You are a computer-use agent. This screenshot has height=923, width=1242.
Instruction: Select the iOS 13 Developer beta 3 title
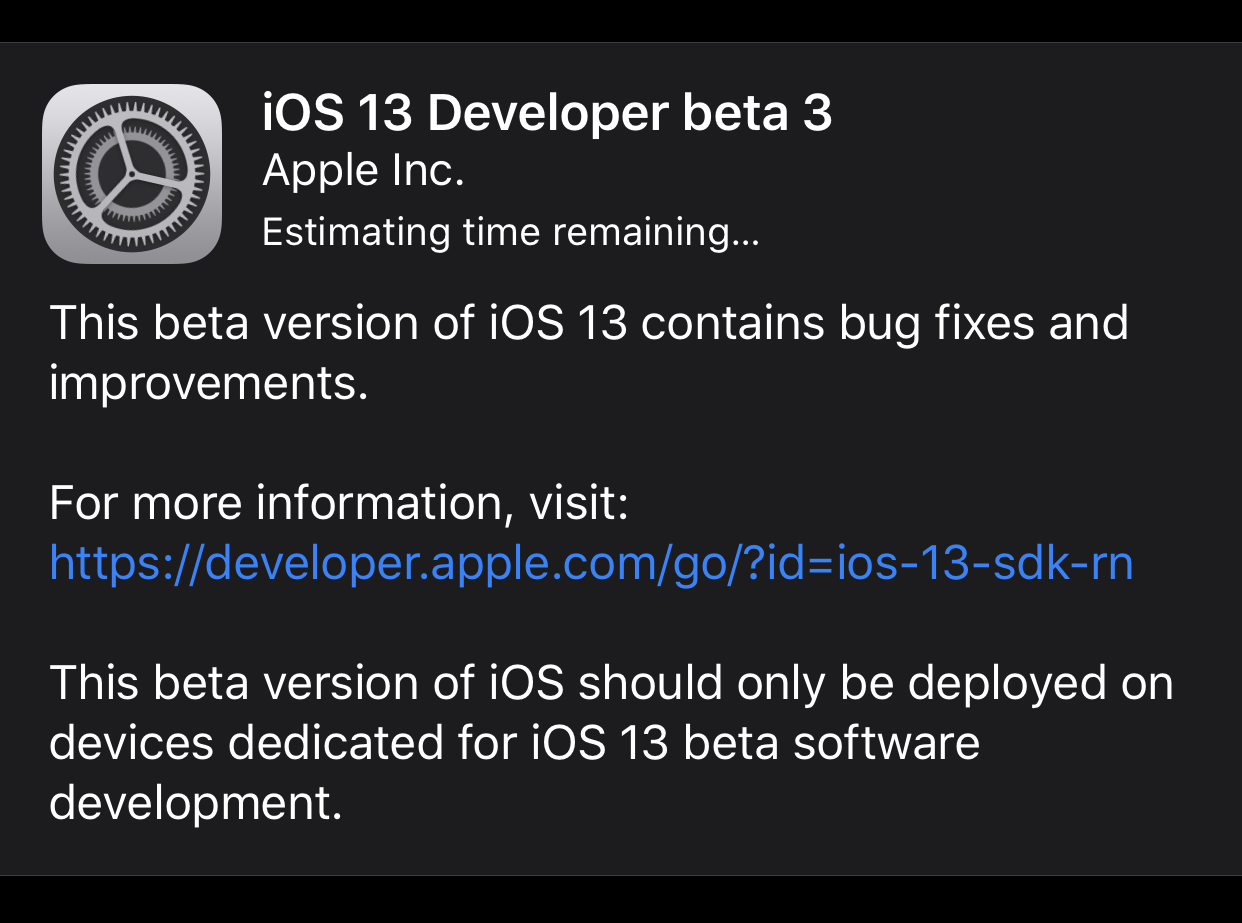coord(547,114)
